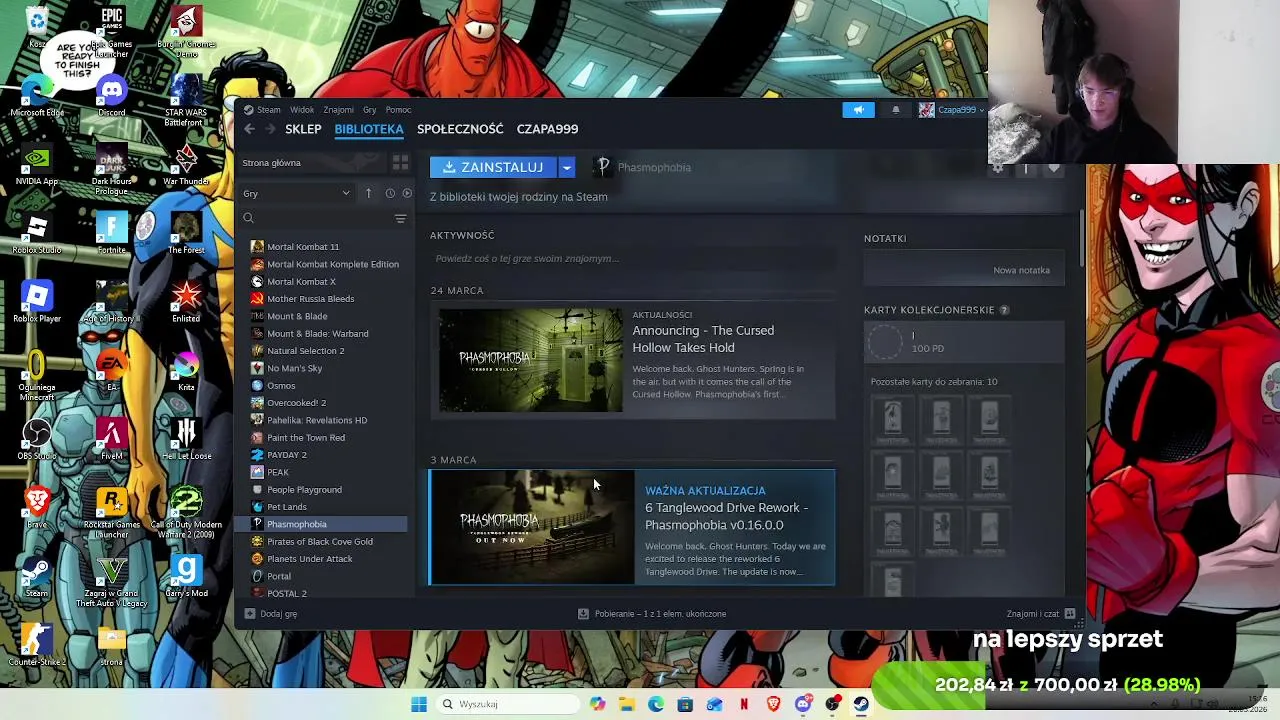Open the game settings gear icon
Image resolution: width=1280 pixels, height=720 pixels.
[x=997, y=168]
